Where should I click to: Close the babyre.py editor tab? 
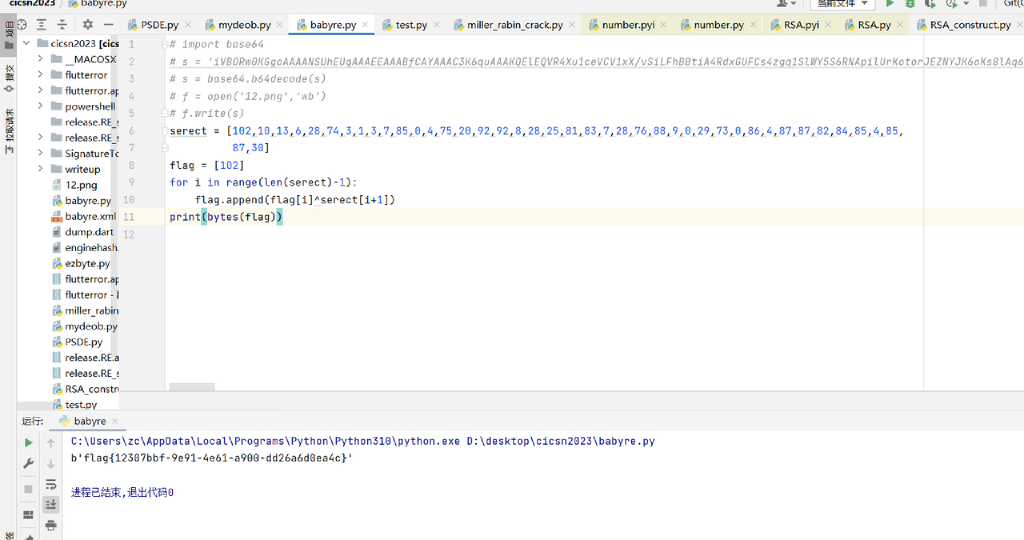coord(366,25)
